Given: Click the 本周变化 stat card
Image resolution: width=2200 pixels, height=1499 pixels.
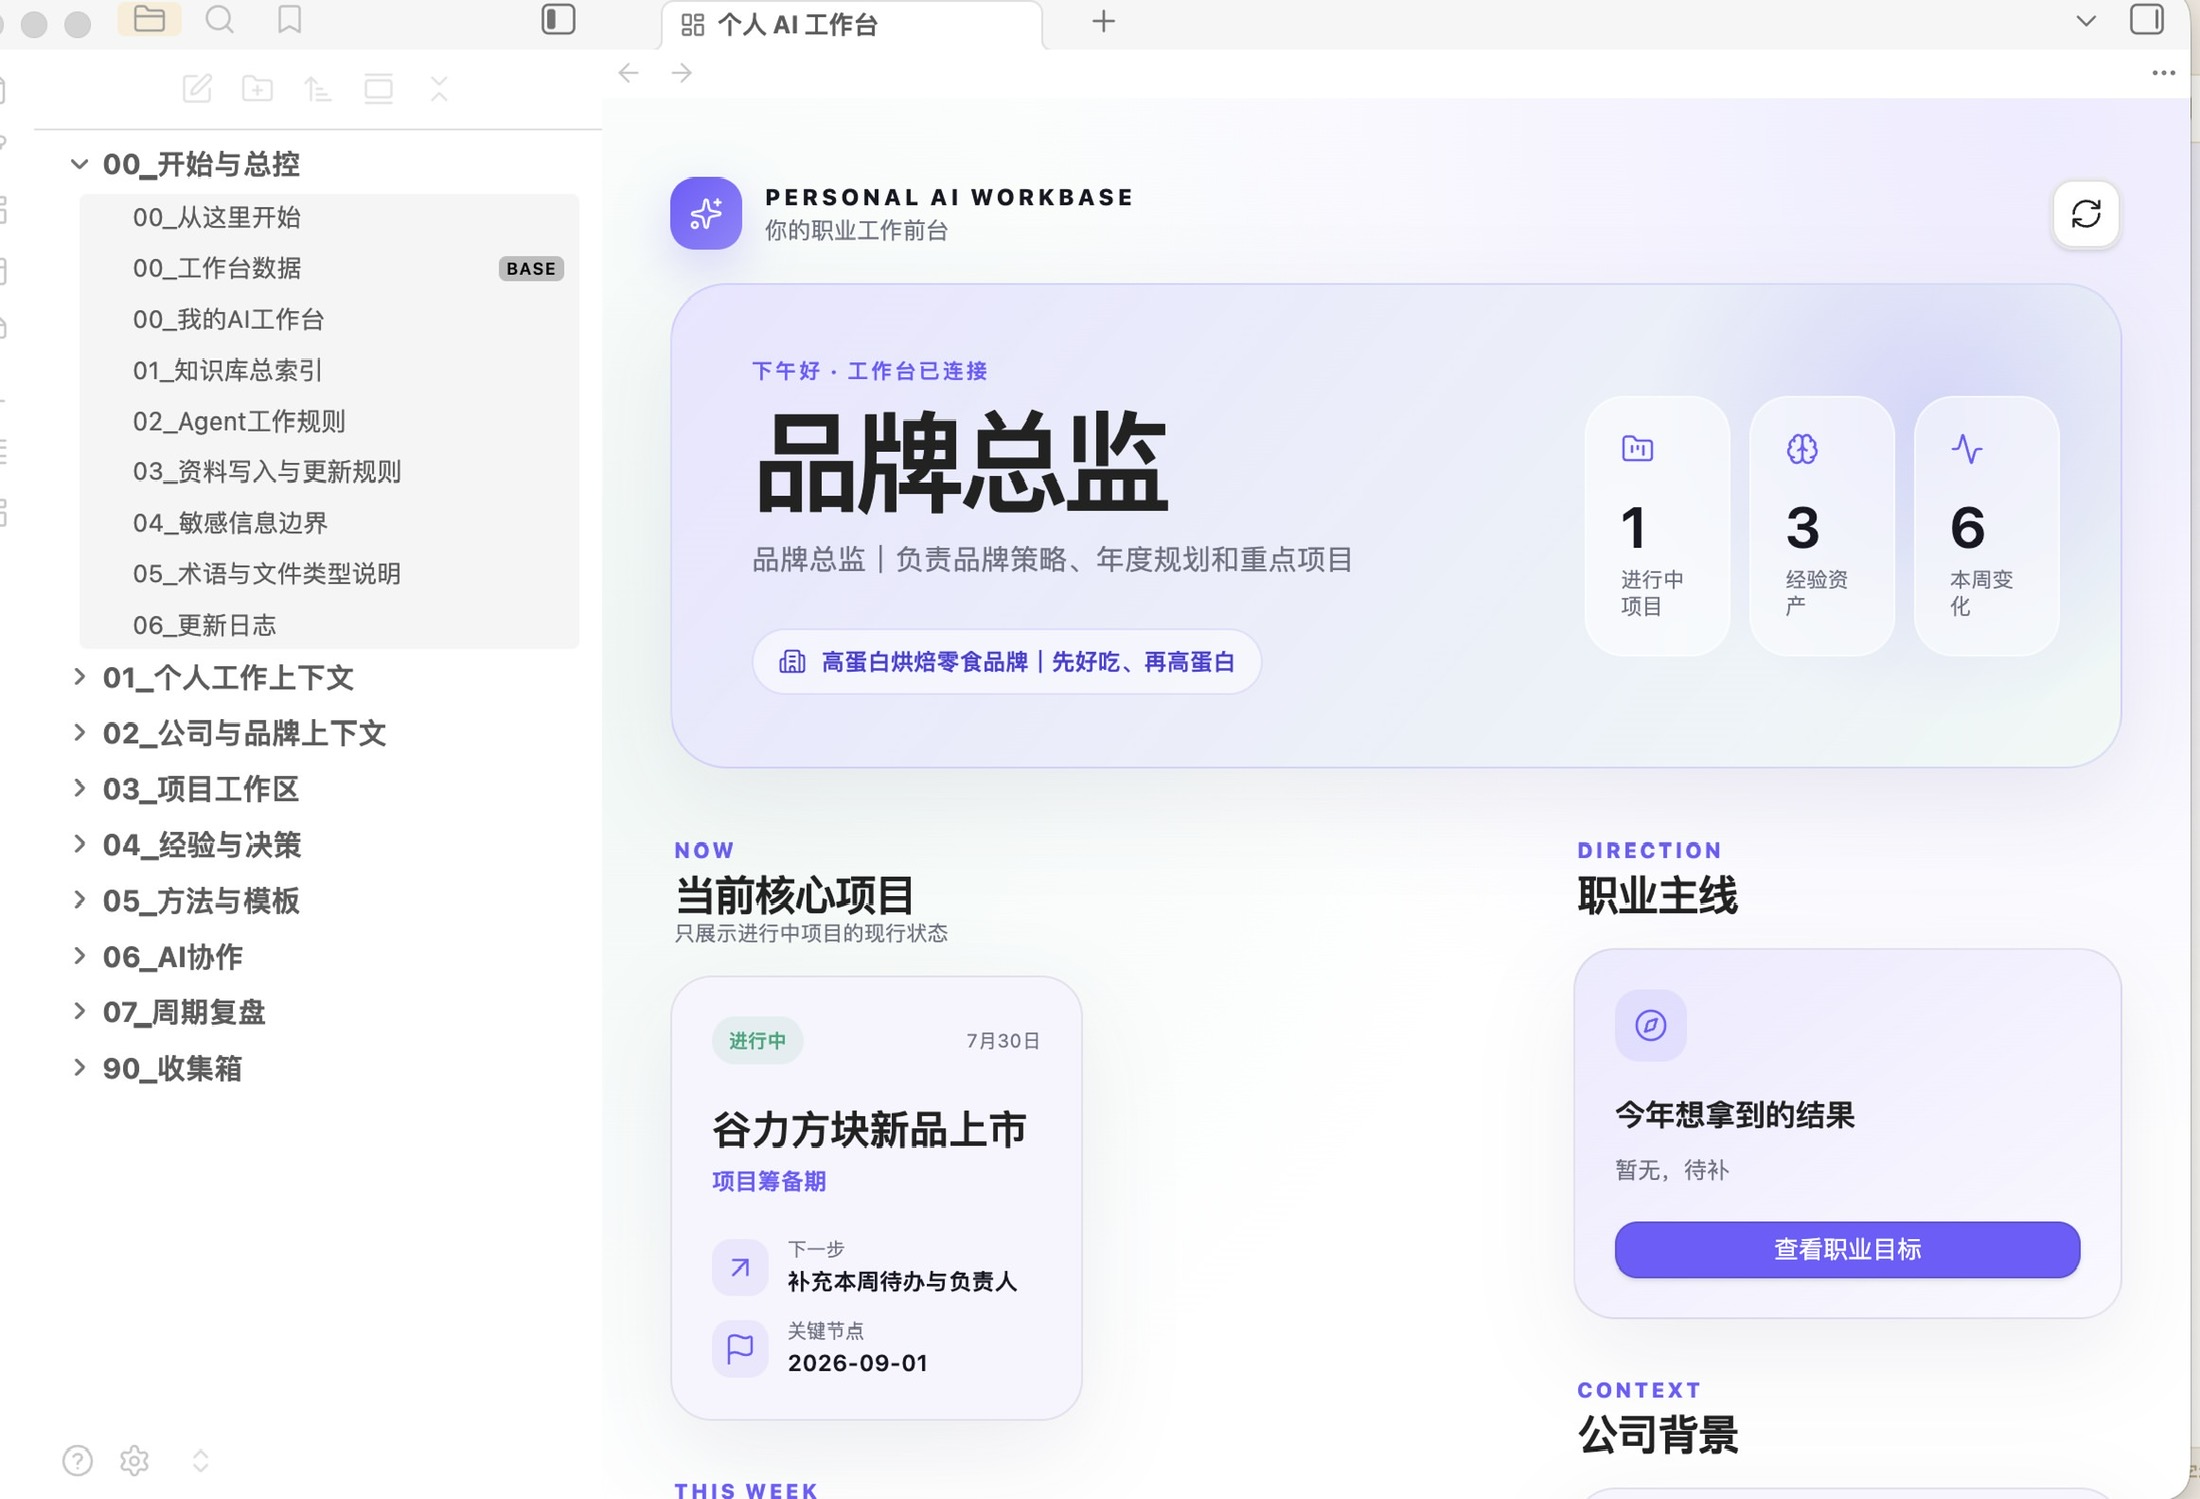Looking at the screenshot, I should click(x=1986, y=526).
